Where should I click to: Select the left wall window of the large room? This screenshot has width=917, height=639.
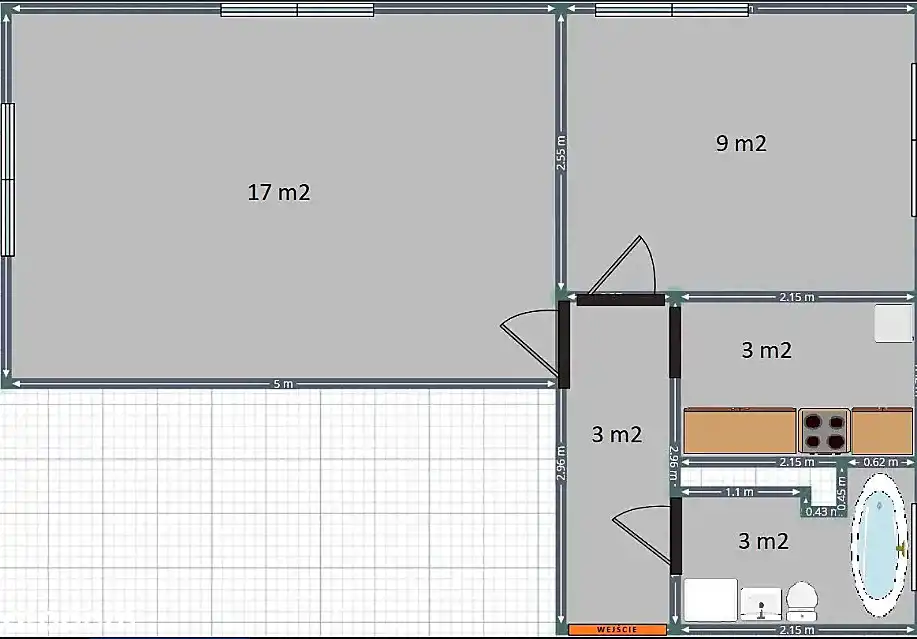click(7, 180)
